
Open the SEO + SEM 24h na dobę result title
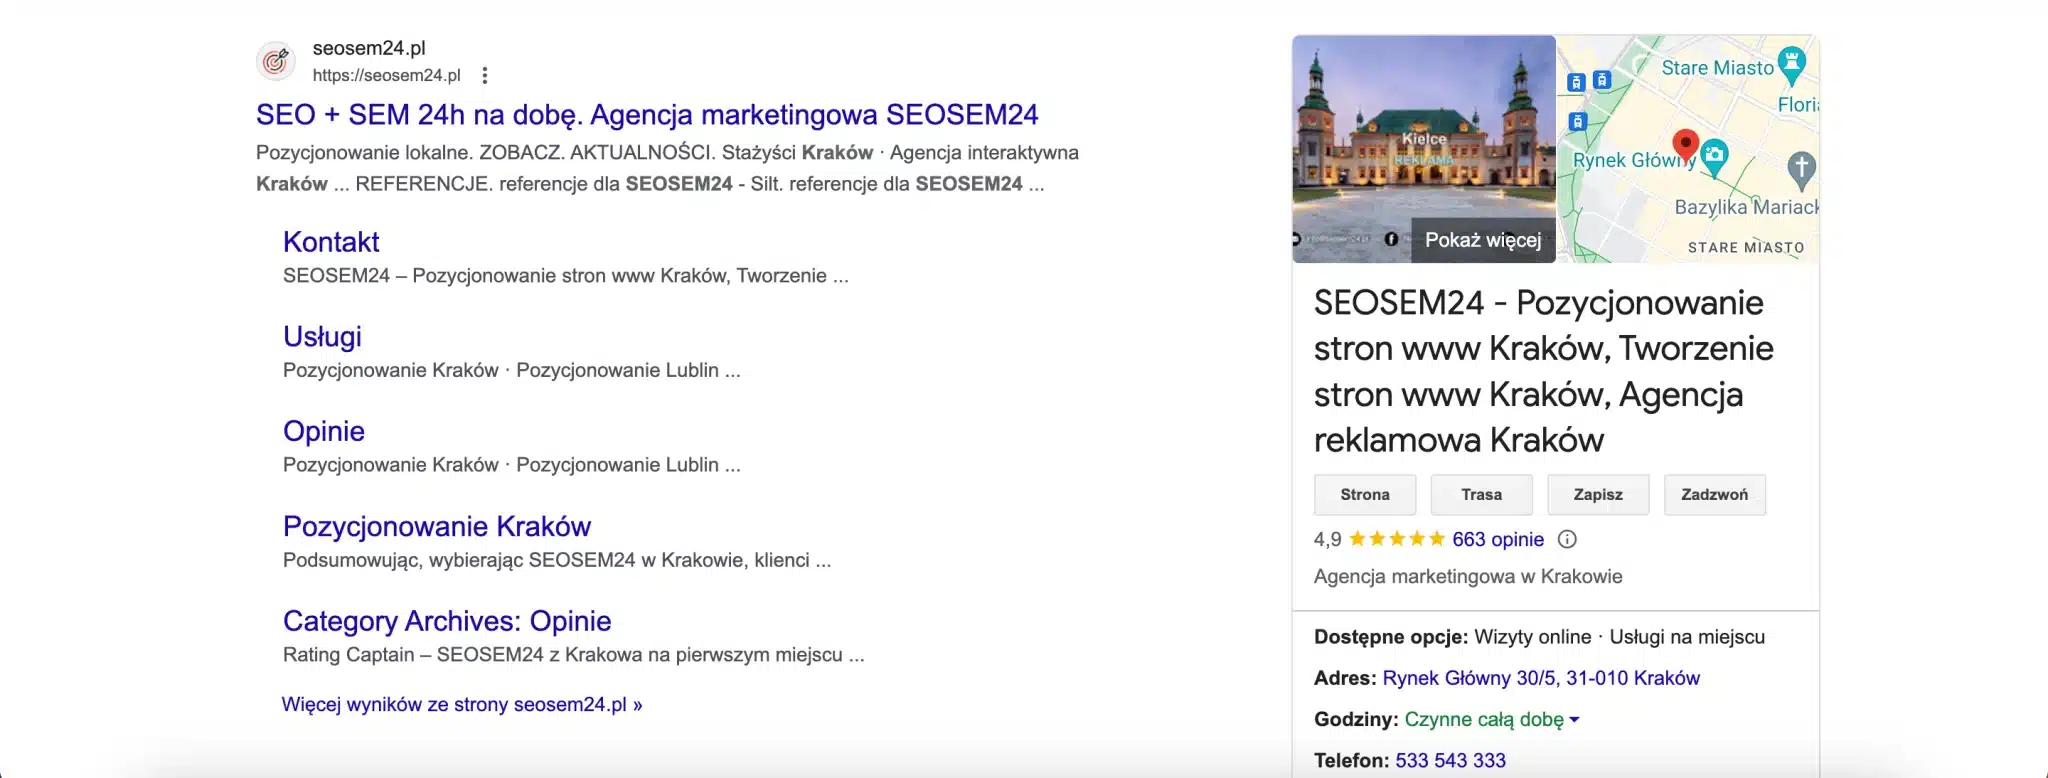647,115
